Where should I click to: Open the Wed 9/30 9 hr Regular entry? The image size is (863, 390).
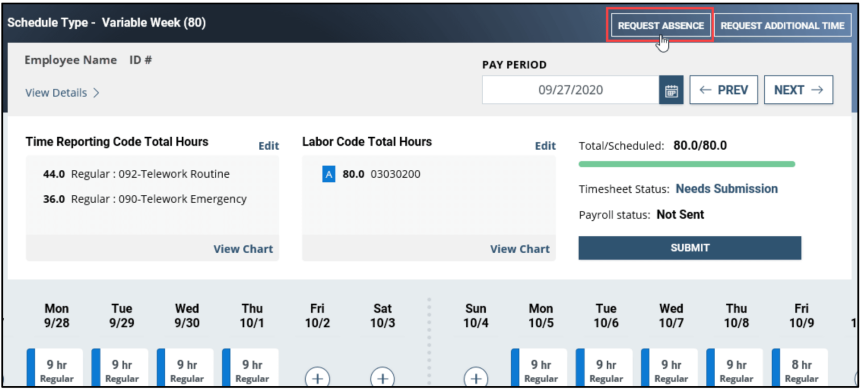click(185, 368)
